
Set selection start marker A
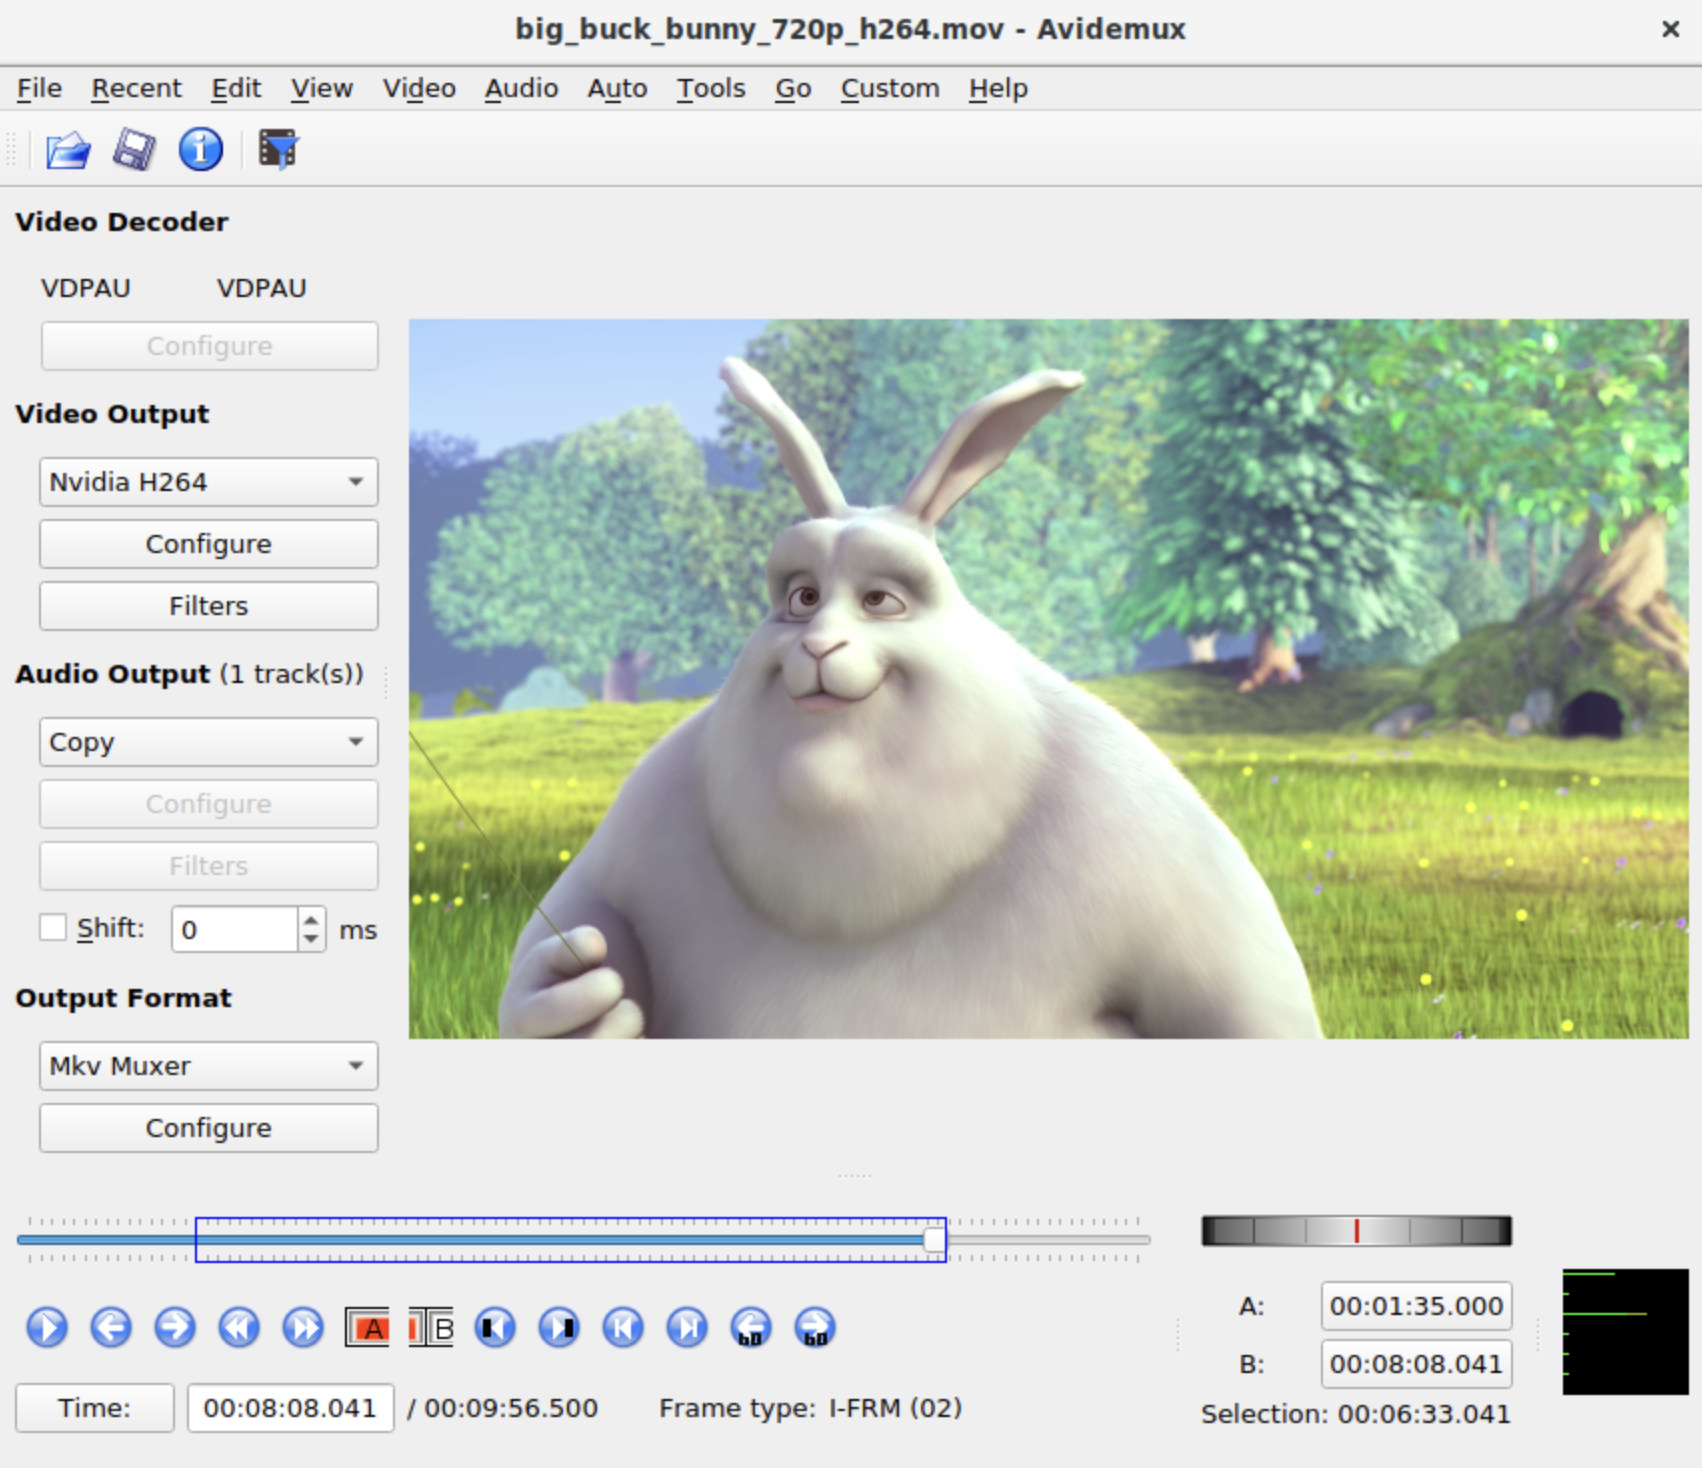pyautogui.click(x=367, y=1327)
